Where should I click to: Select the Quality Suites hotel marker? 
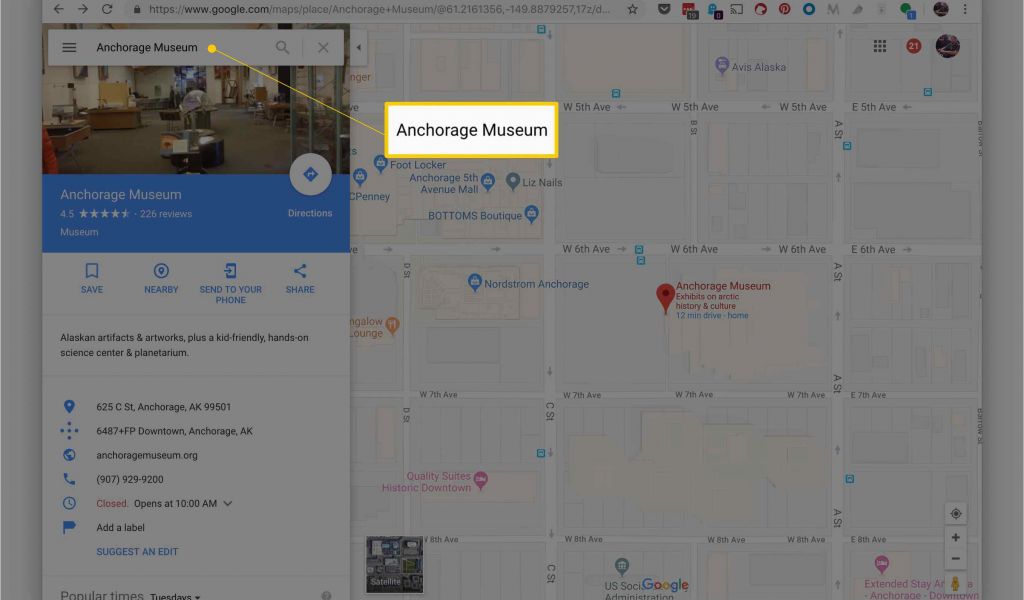(x=481, y=481)
